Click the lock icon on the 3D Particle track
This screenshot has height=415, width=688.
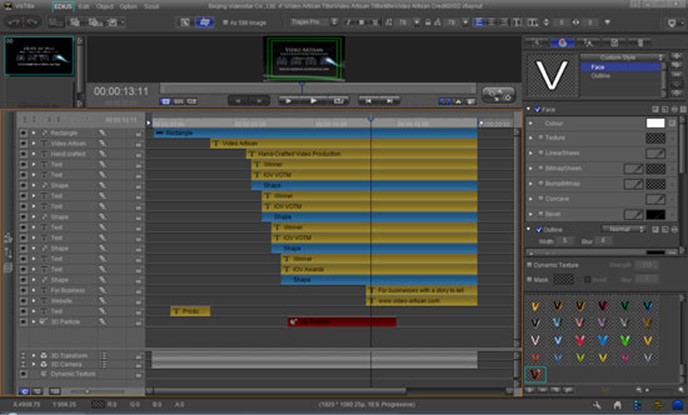[x=139, y=322]
